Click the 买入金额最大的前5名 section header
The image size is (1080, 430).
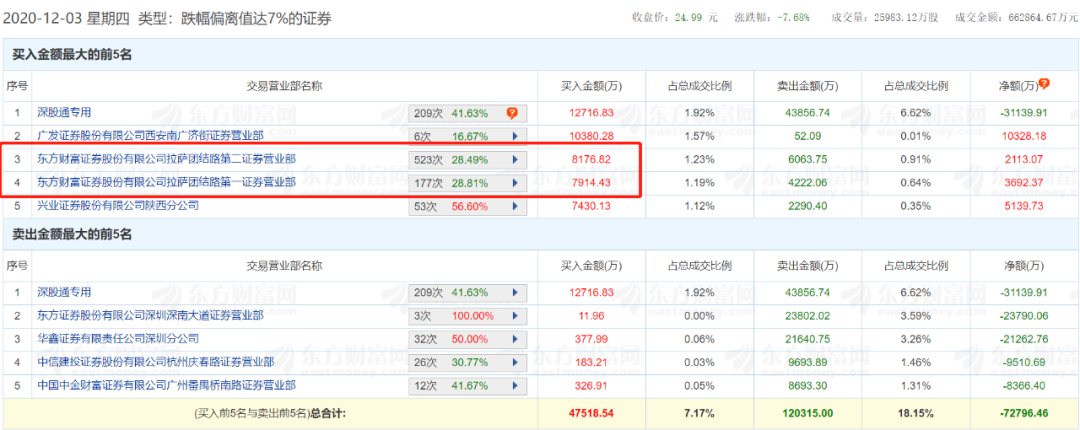[72, 55]
